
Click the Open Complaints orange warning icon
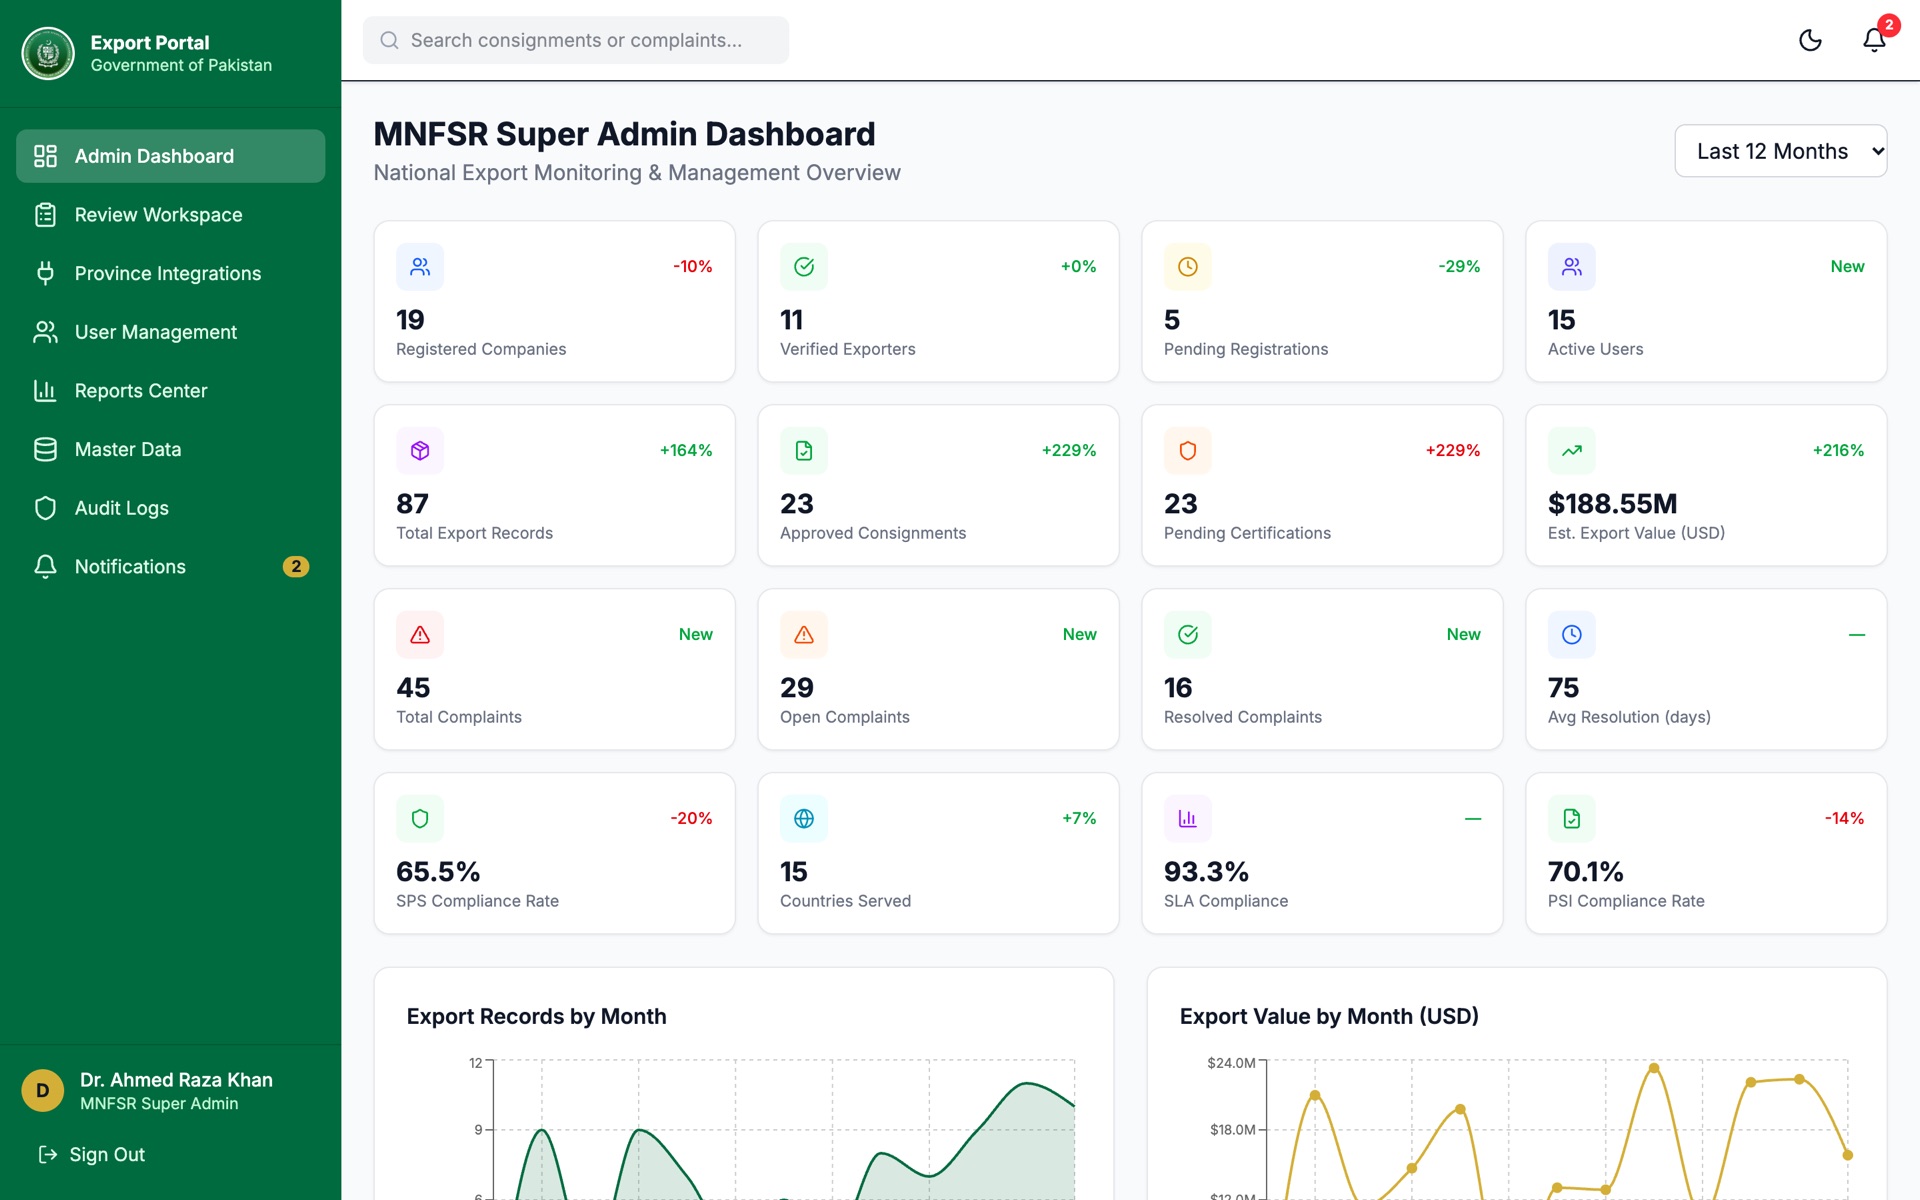[804, 635]
